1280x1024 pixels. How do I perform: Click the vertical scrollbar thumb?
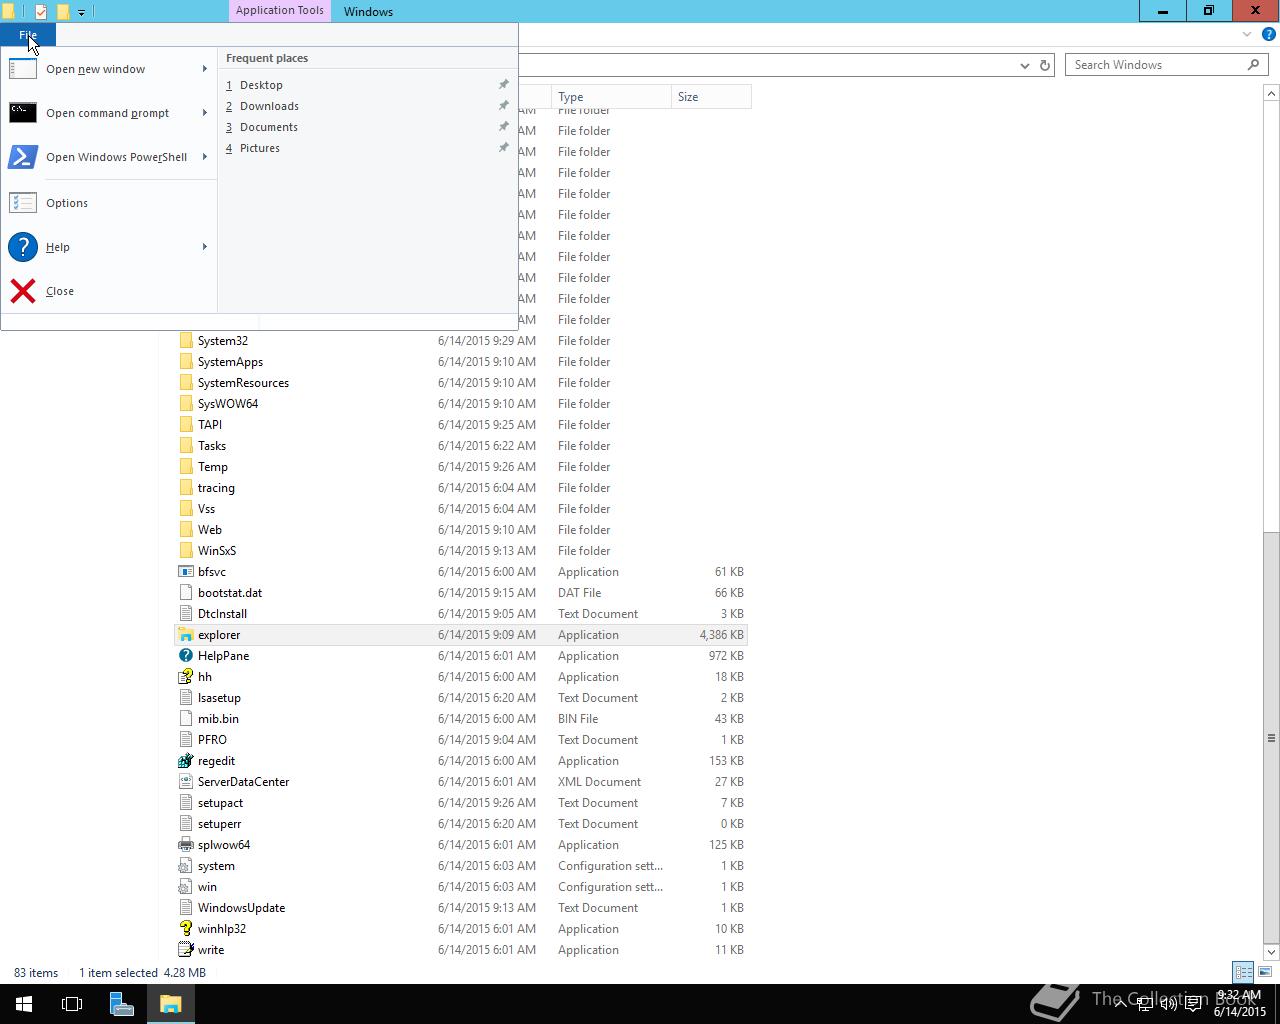[x=1271, y=738]
